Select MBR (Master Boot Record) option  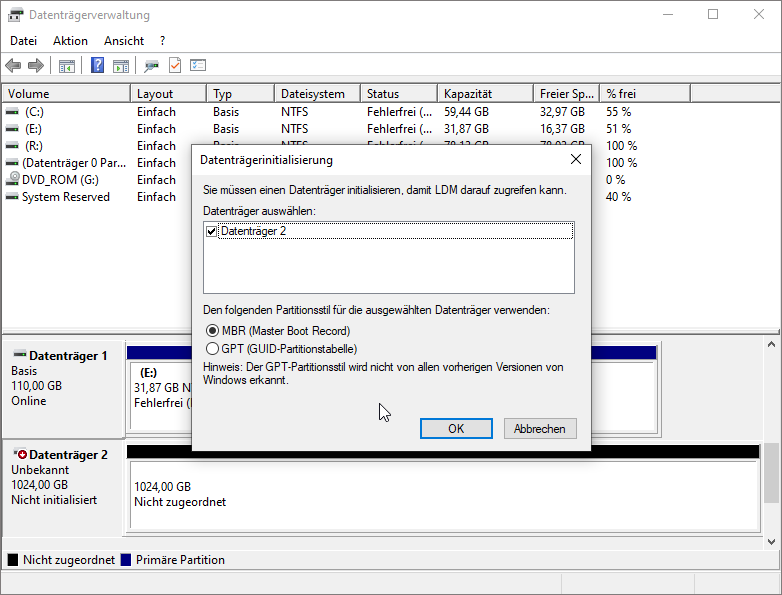click(212, 330)
